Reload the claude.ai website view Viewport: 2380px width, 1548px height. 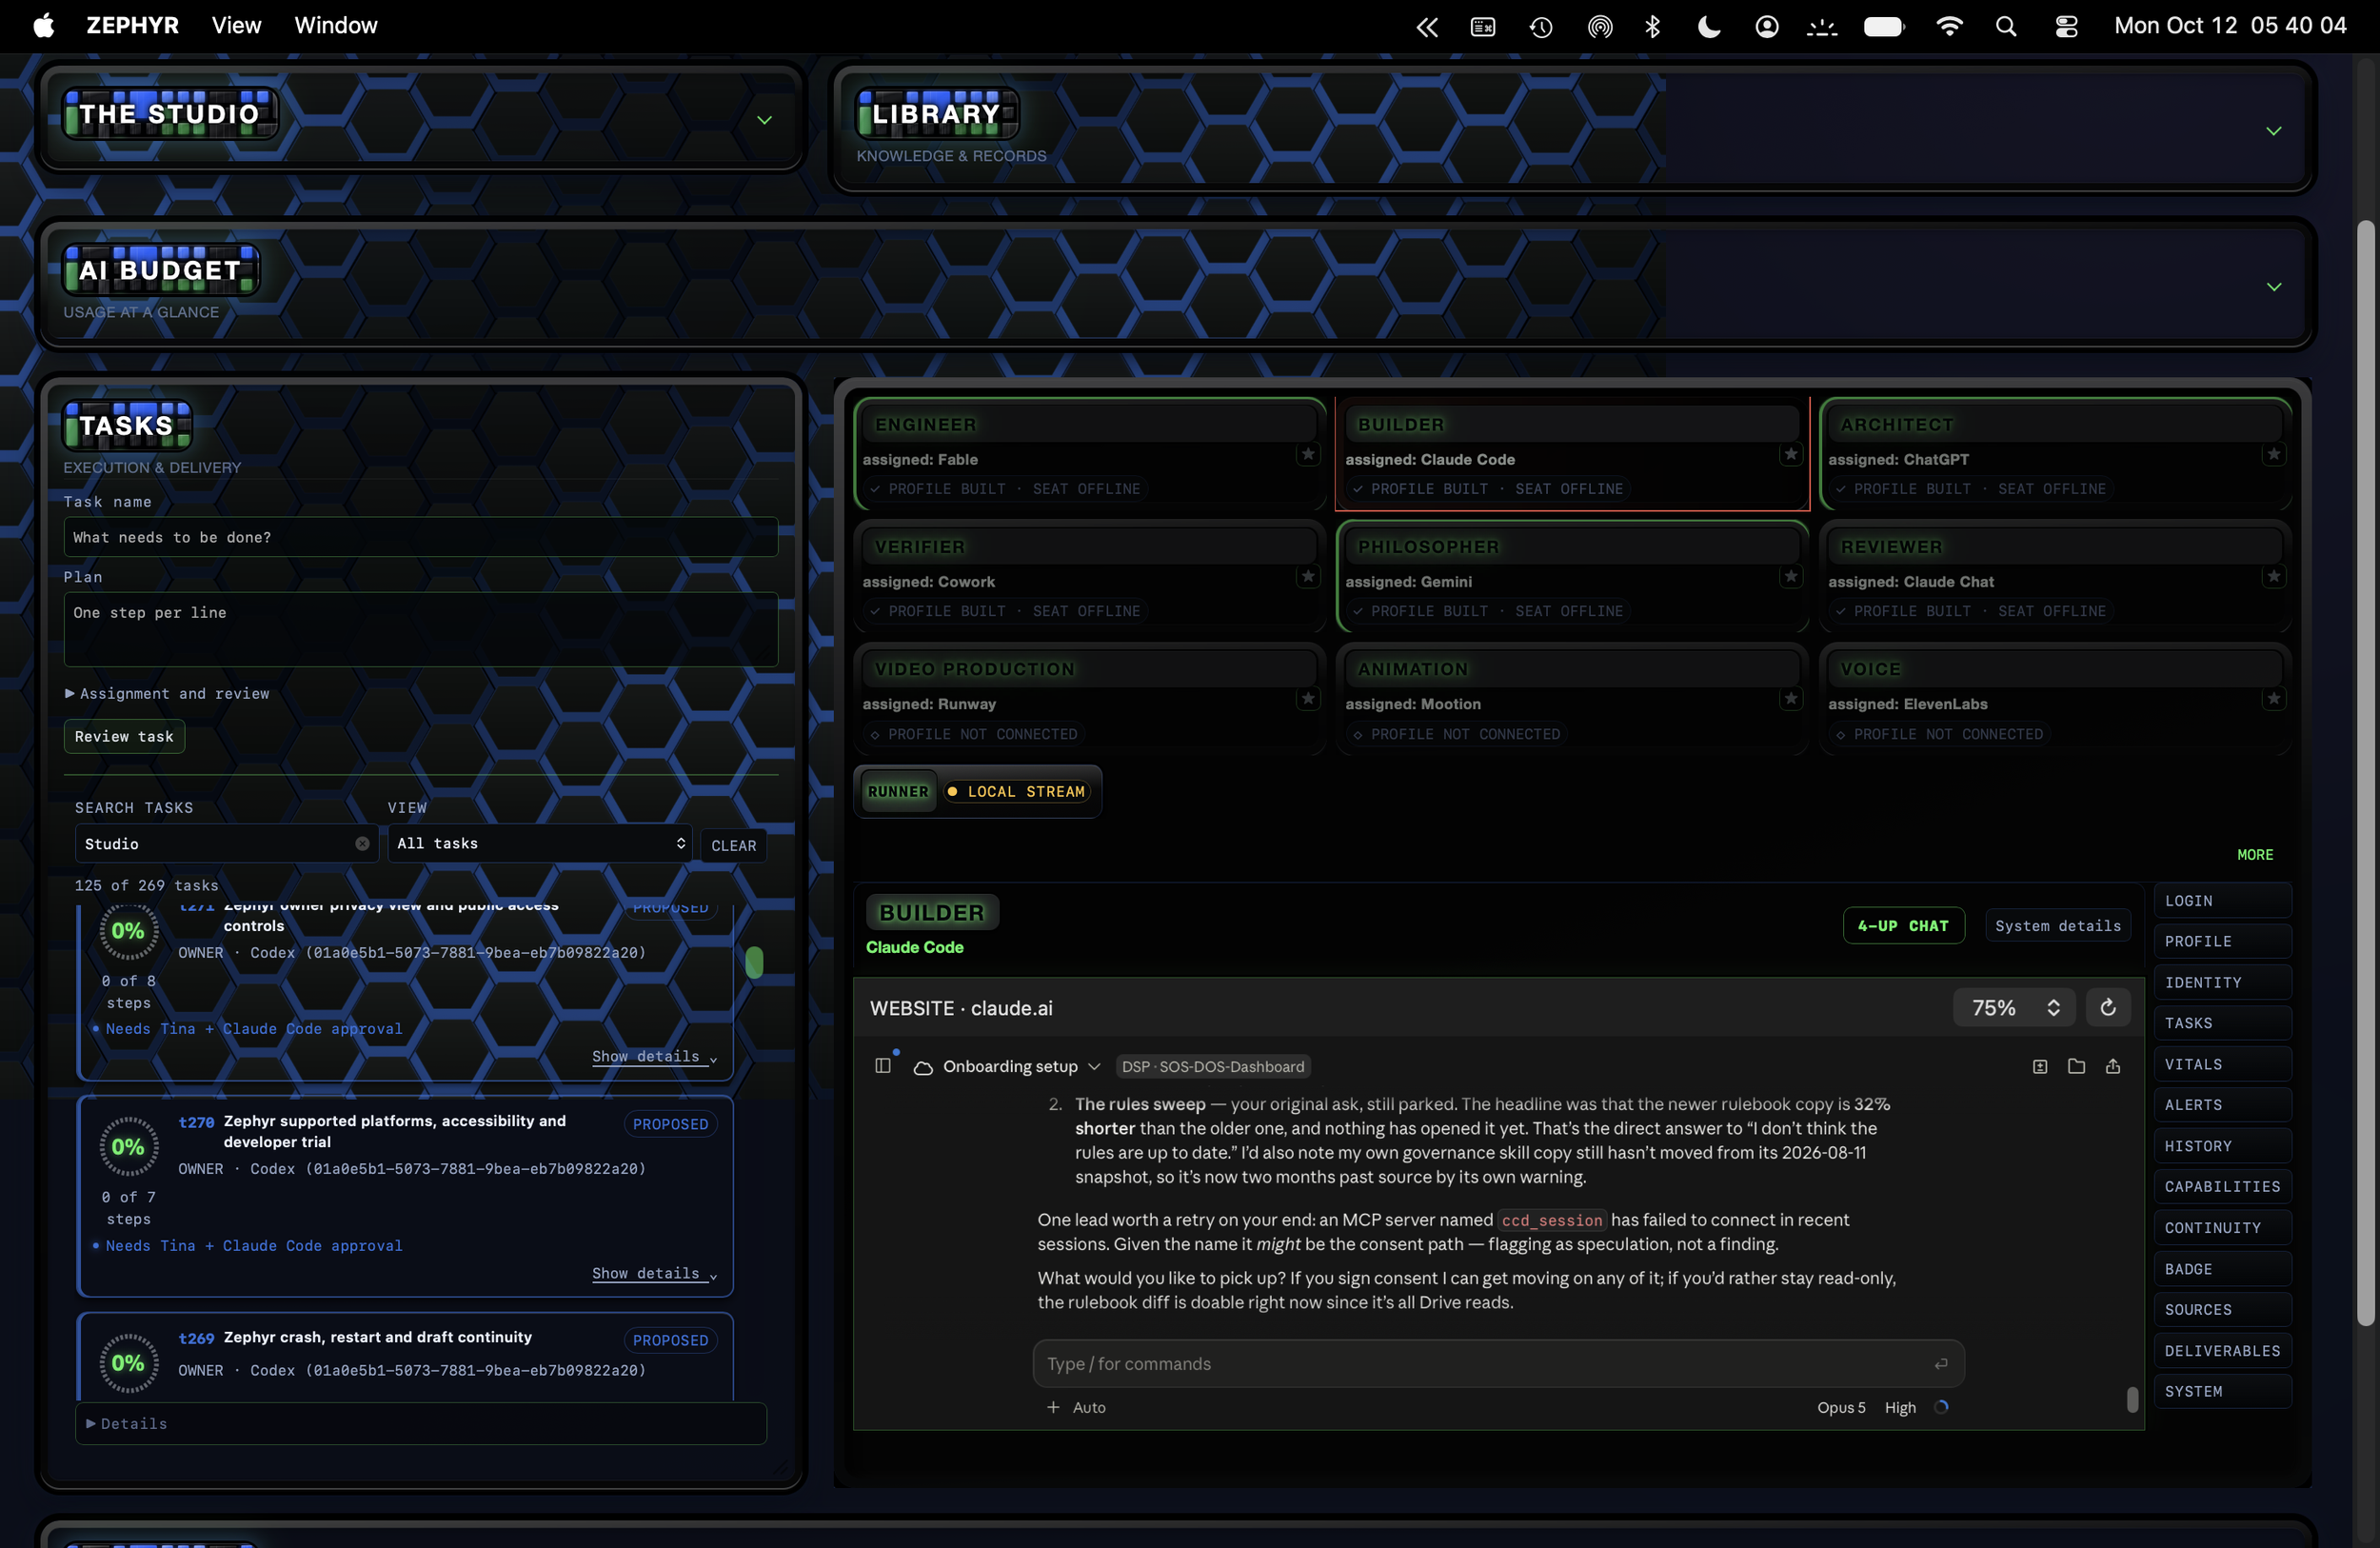point(2108,1007)
